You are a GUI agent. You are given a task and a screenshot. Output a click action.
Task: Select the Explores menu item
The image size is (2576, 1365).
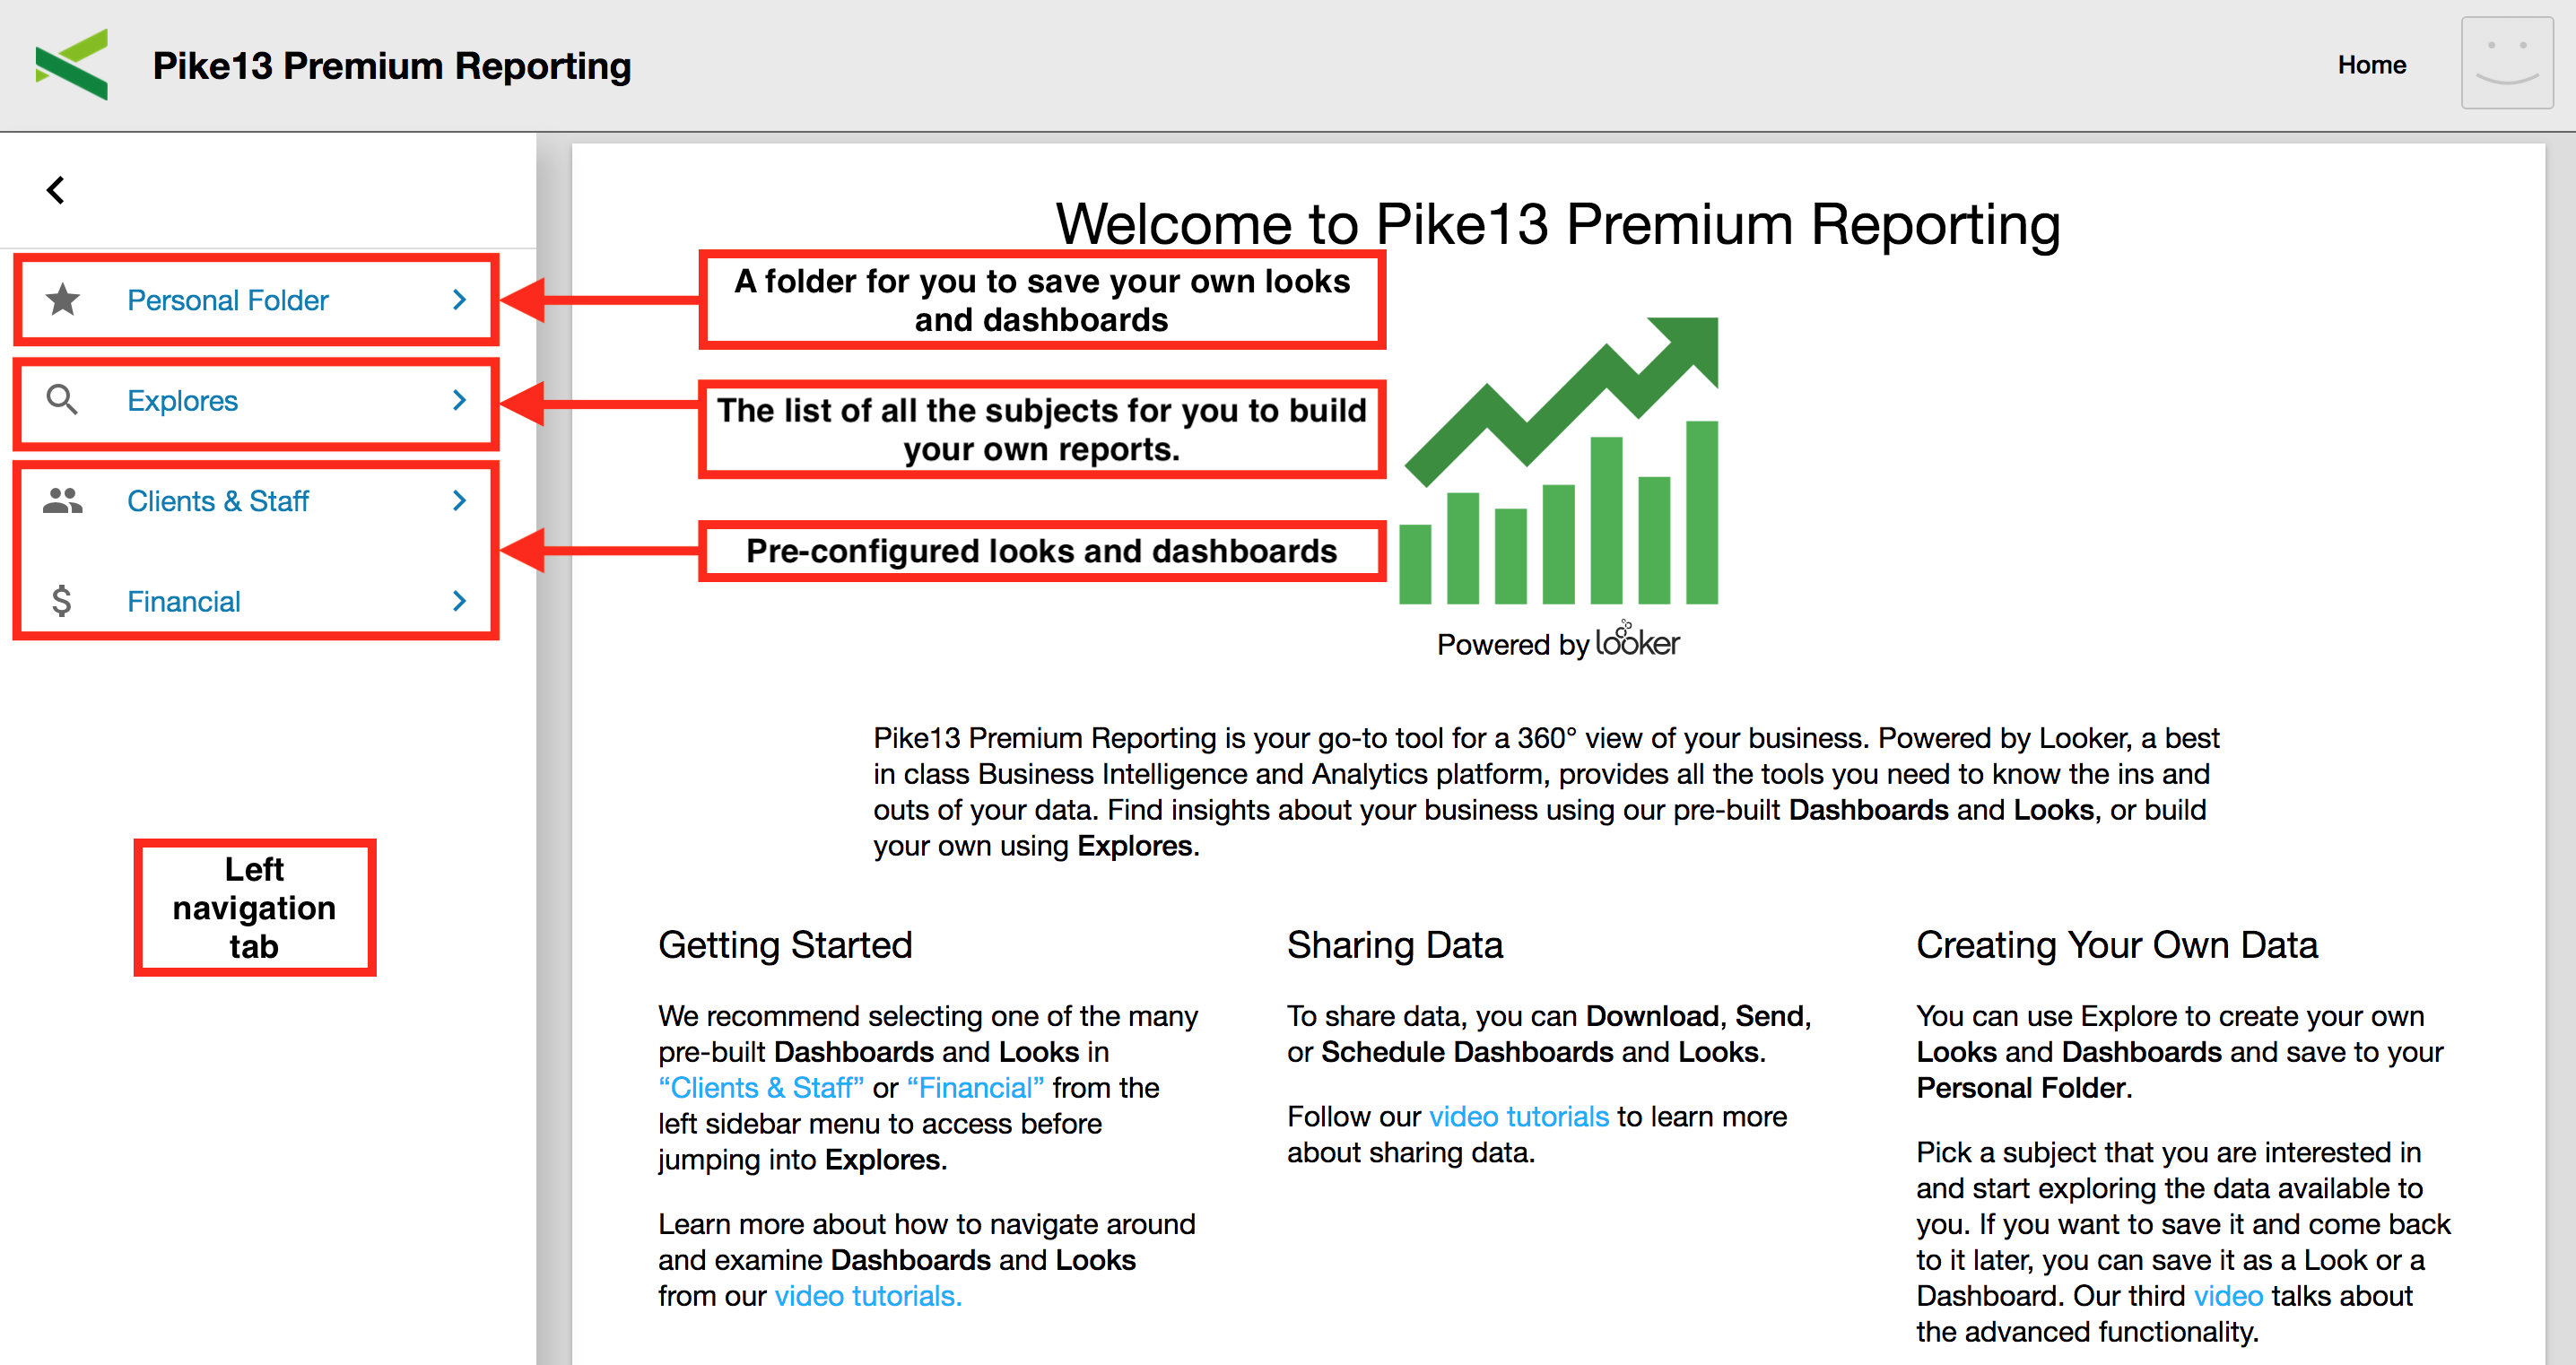point(183,401)
